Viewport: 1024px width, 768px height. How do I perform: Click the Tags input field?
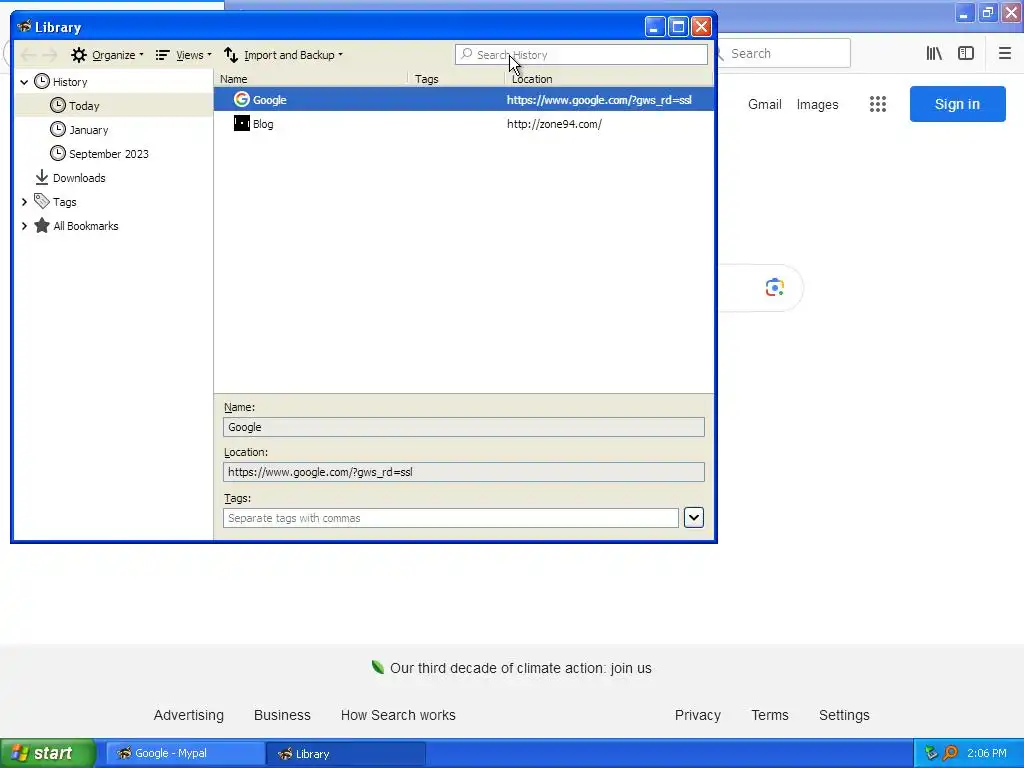tap(451, 518)
